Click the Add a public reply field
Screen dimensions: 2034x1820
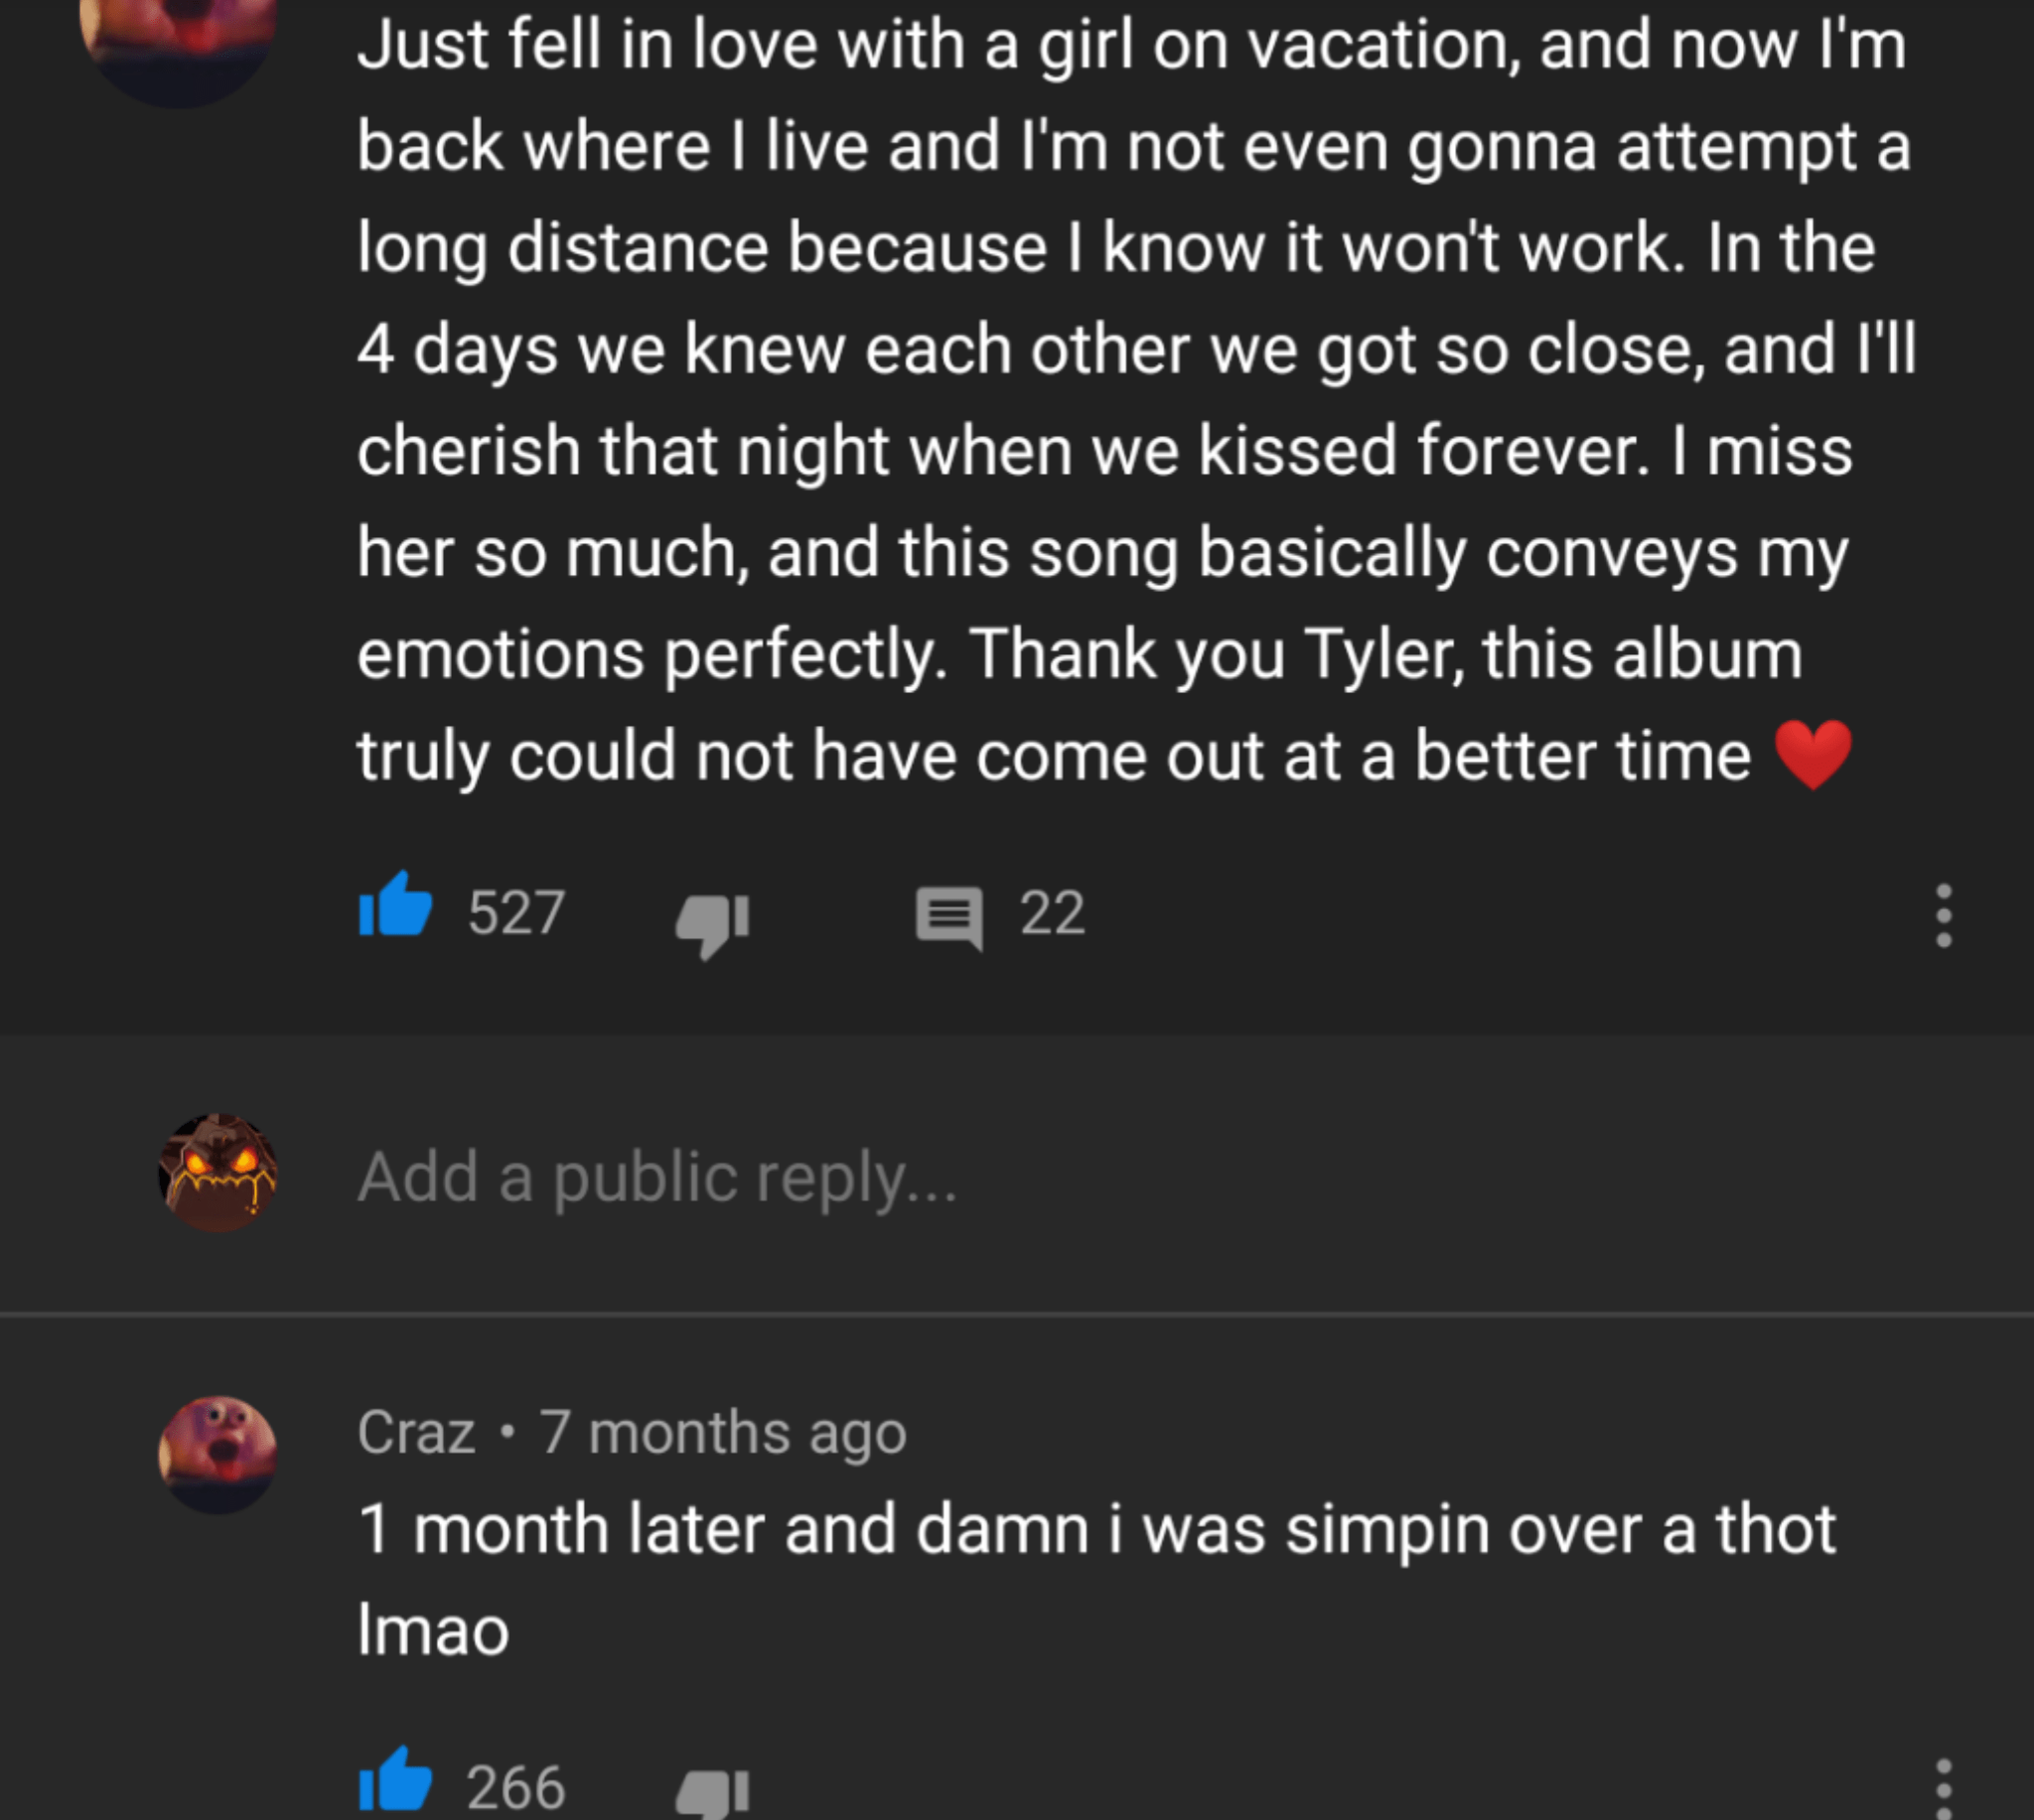point(660,1177)
